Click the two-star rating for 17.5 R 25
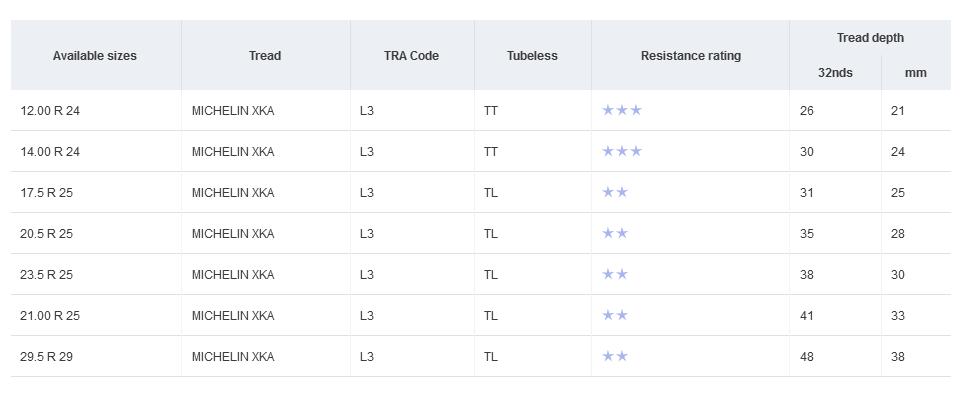 615,192
